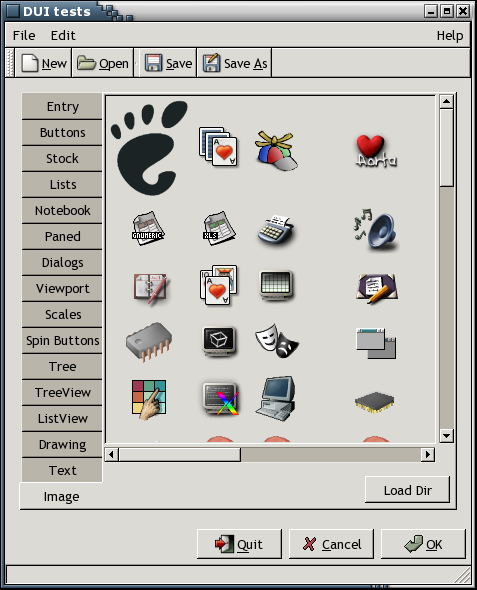Switch to the Tree tab
Screen dimensions: 477x590
click(62, 366)
